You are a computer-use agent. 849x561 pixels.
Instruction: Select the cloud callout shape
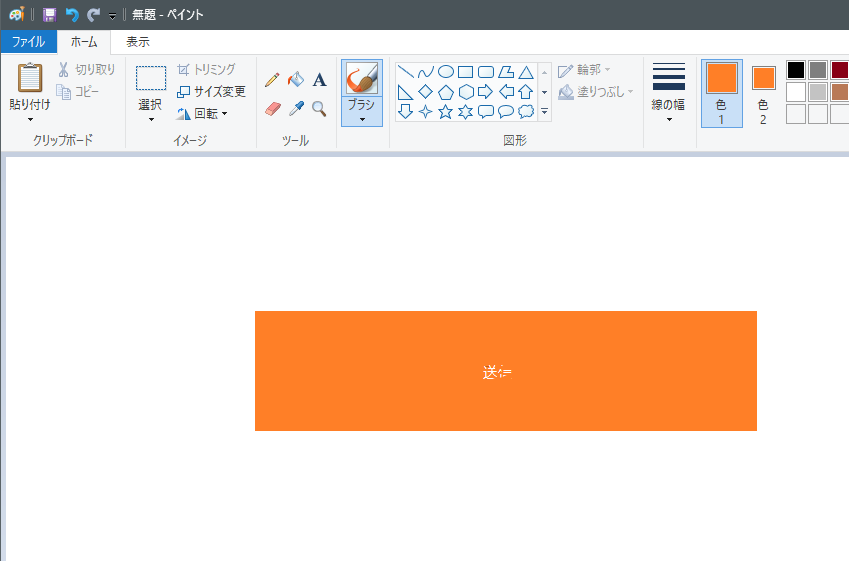coord(526,112)
